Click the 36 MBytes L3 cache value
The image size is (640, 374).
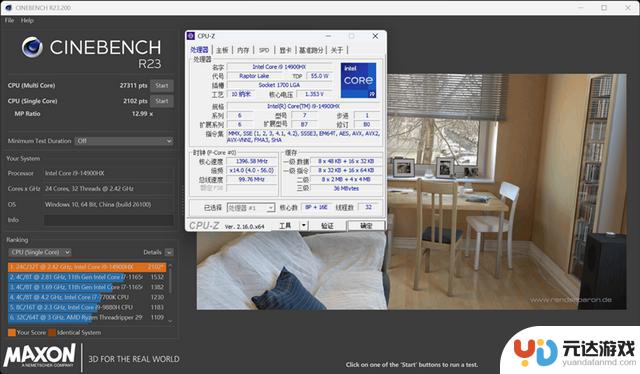346,188
